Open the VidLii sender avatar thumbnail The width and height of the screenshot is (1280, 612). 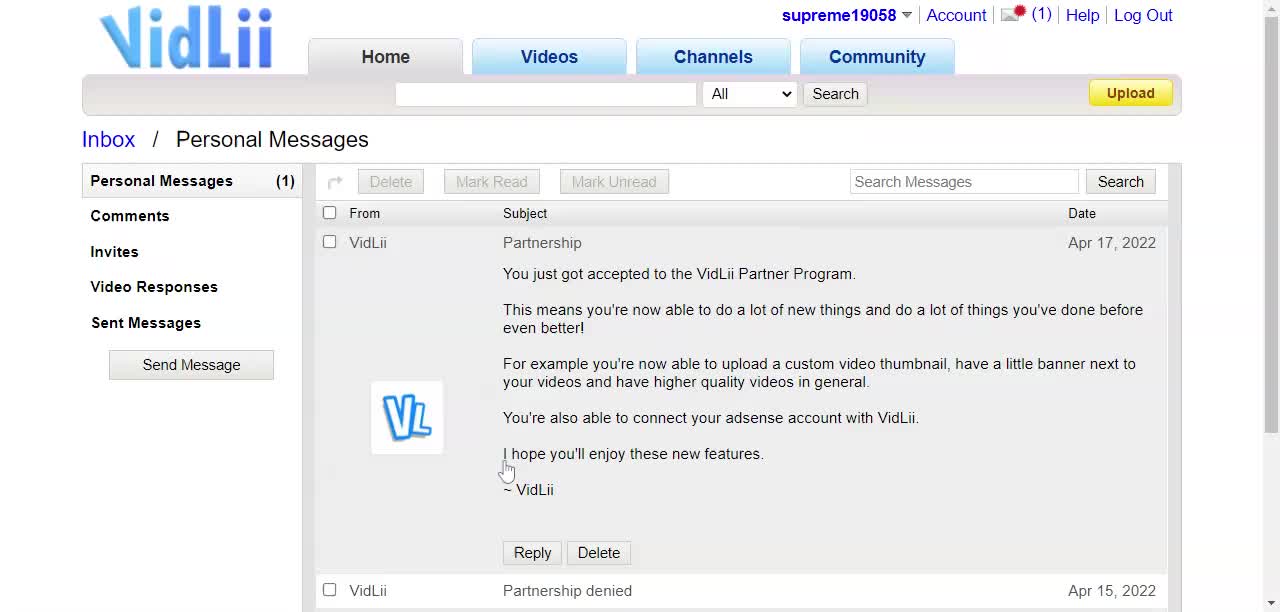[407, 418]
